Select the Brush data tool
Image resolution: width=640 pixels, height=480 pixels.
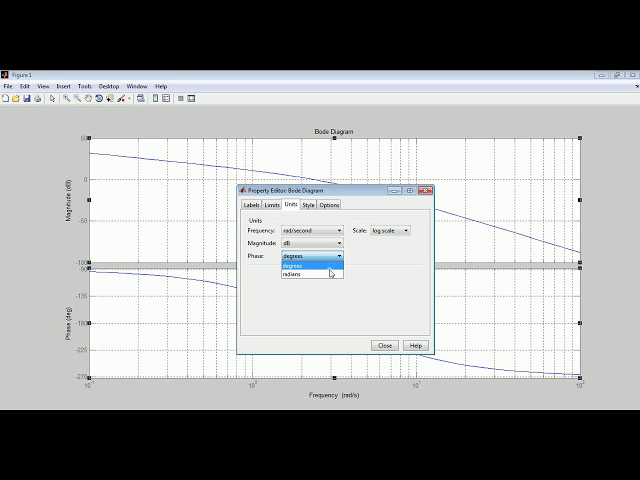121,98
